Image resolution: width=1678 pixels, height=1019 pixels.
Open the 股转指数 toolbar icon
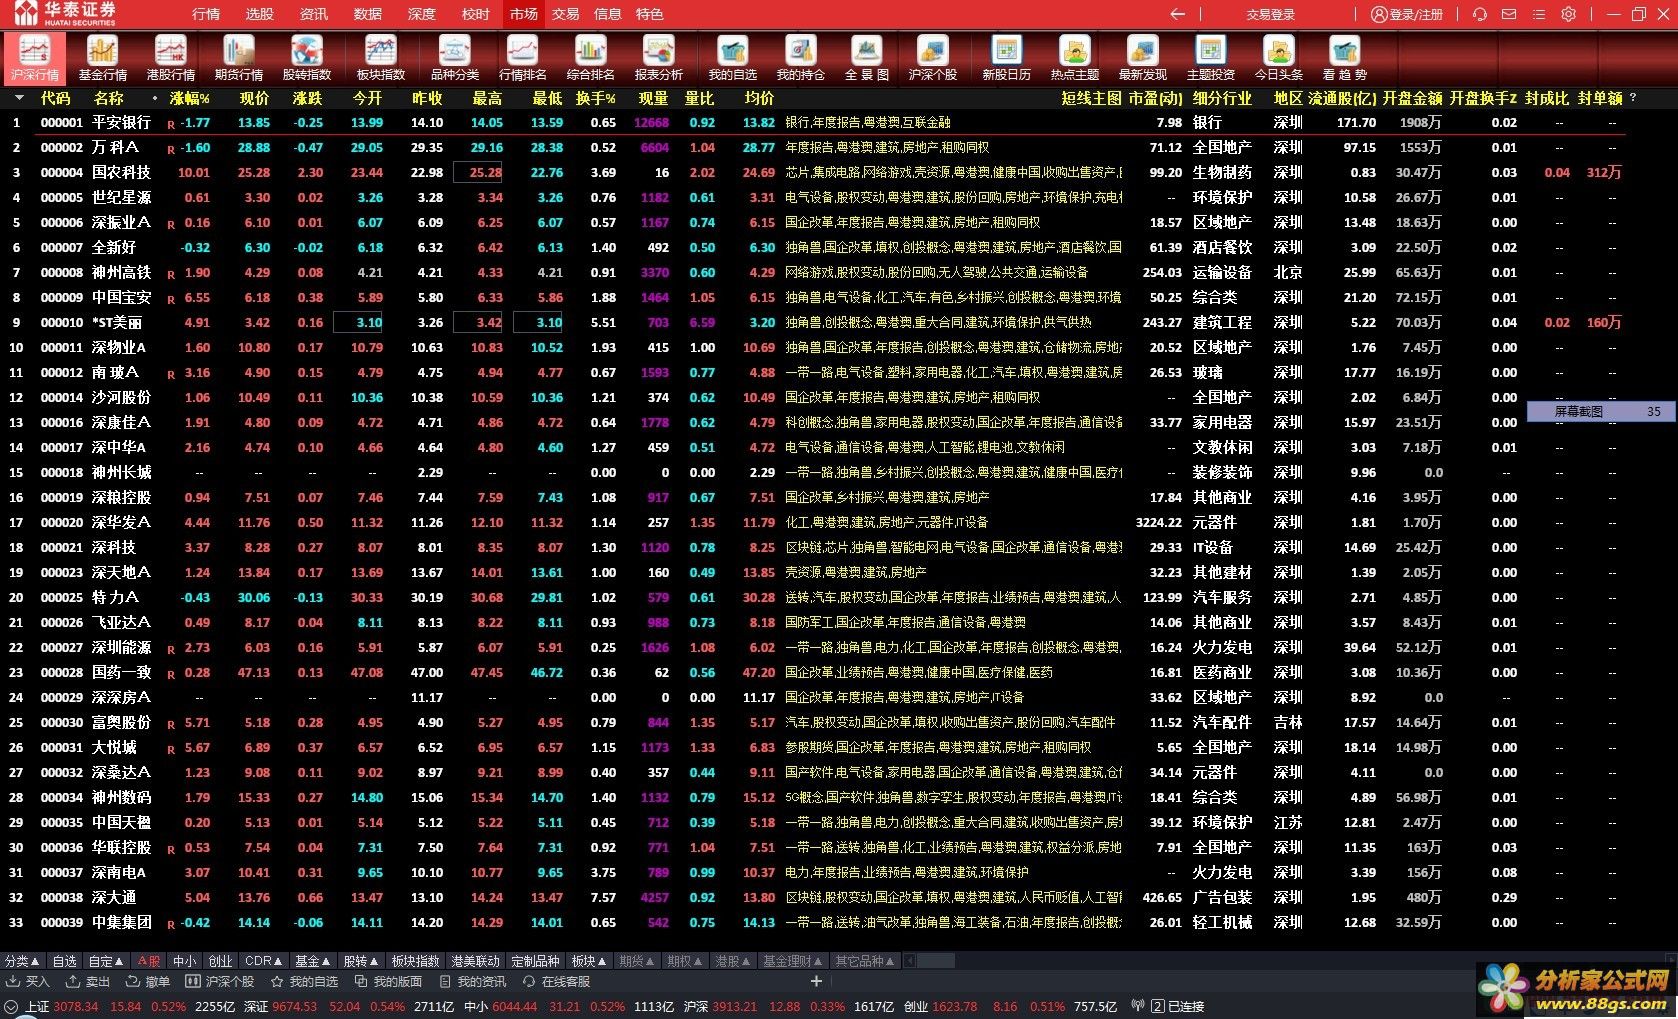[307, 58]
